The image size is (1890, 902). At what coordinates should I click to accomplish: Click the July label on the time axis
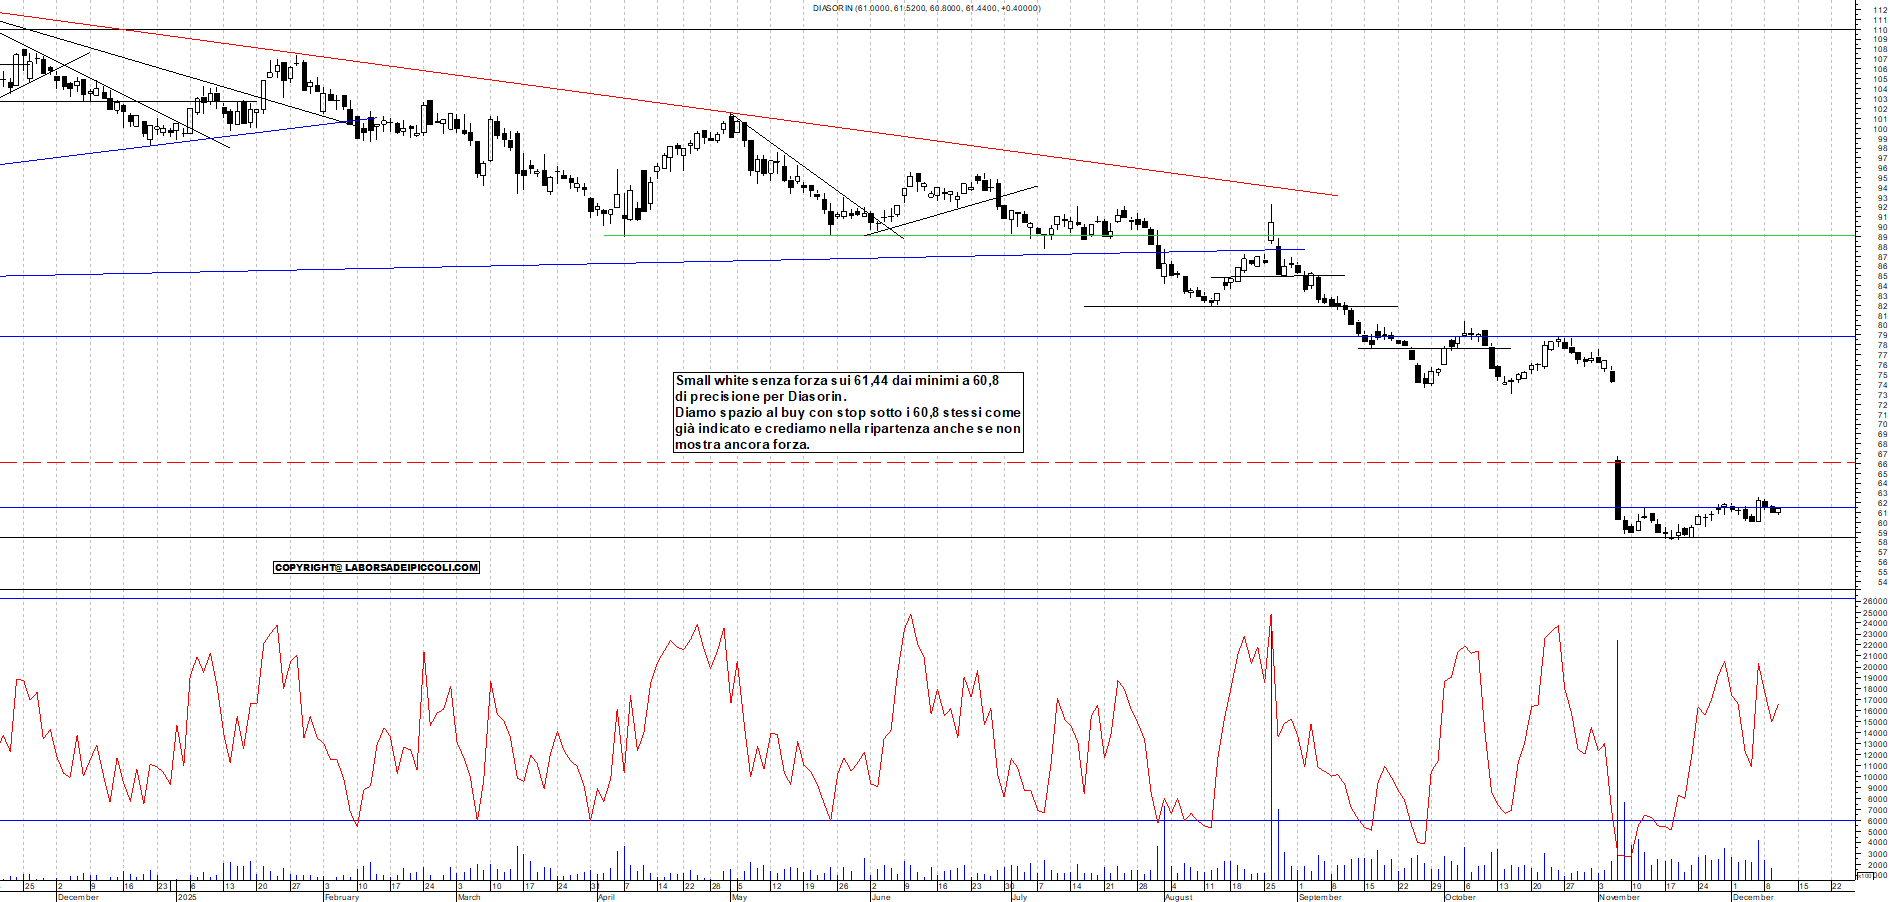[1019, 897]
